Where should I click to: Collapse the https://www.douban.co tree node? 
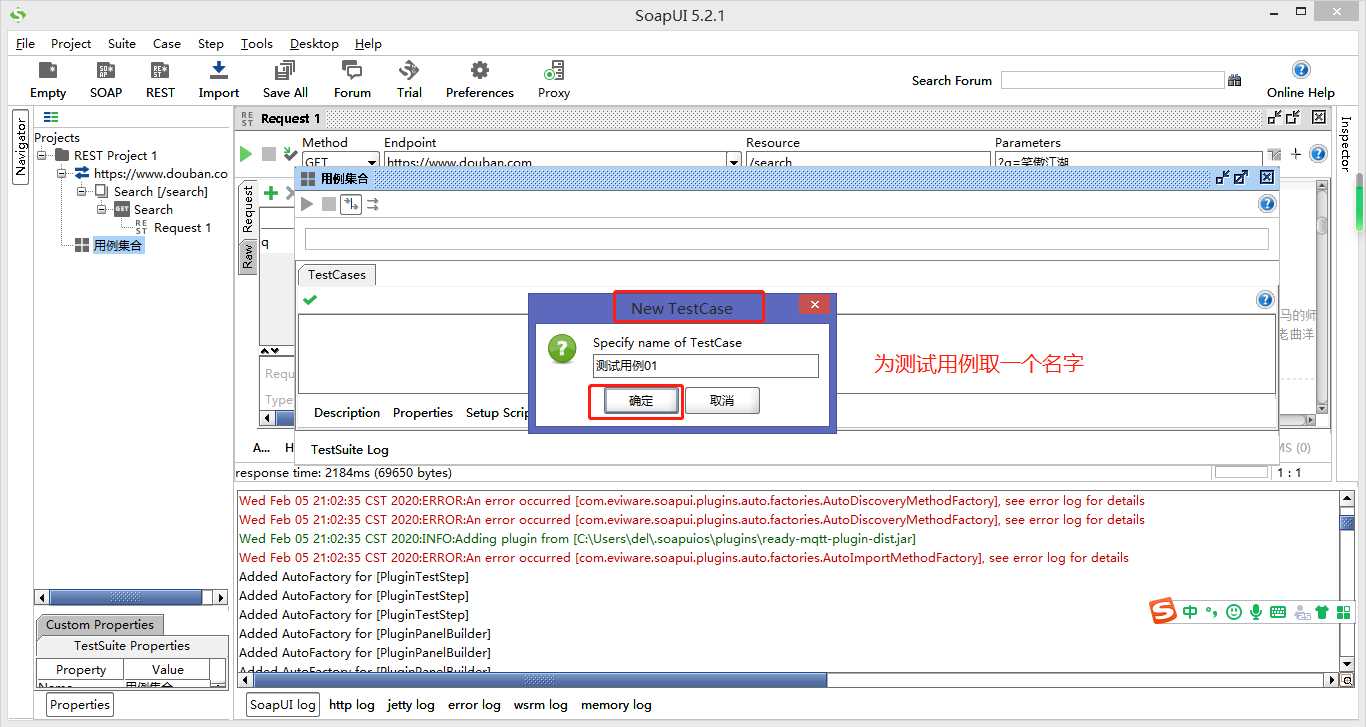tap(63, 173)
